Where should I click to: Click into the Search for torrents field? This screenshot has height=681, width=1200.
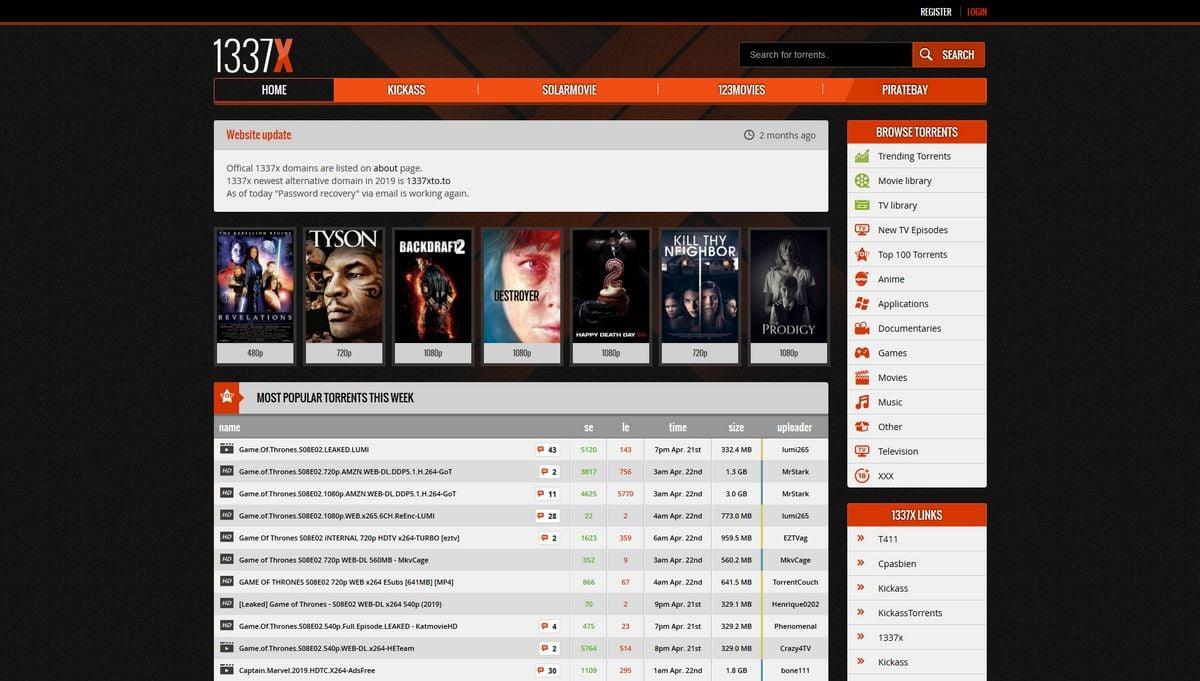[826, 55]
